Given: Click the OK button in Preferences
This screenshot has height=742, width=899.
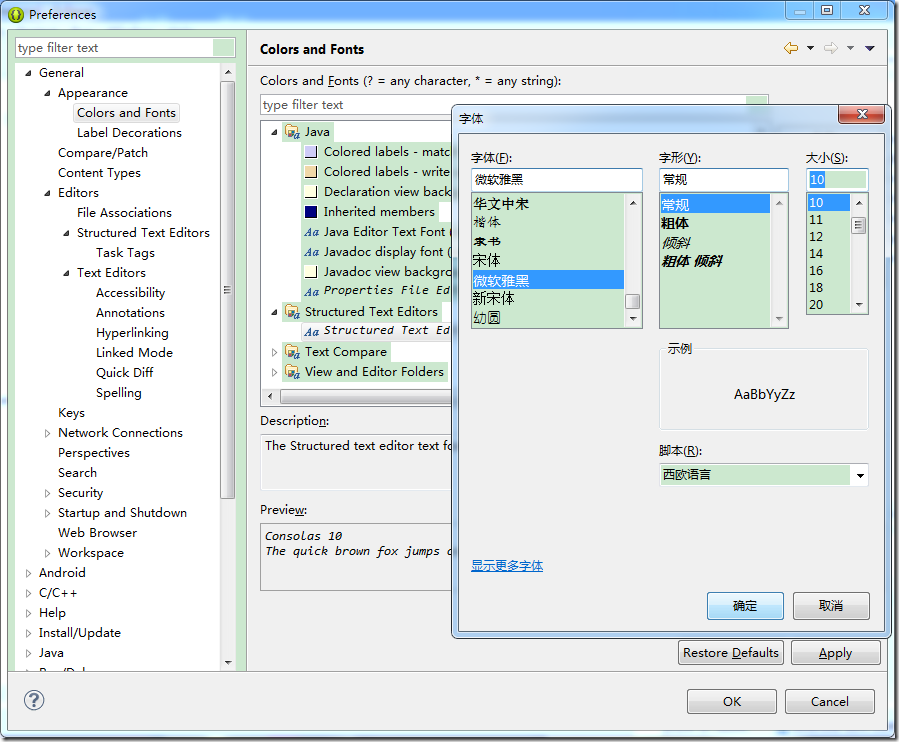Looking at the screenshot, I should 732,701.
